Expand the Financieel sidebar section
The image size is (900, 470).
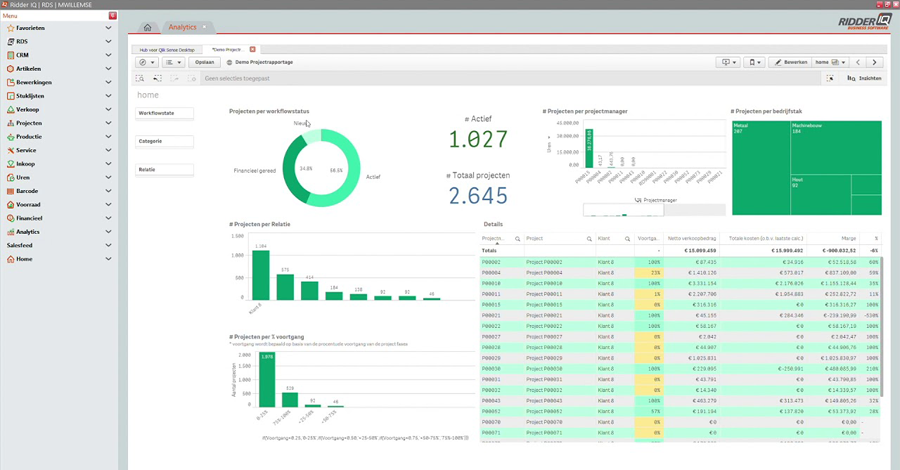coord(59,218)
